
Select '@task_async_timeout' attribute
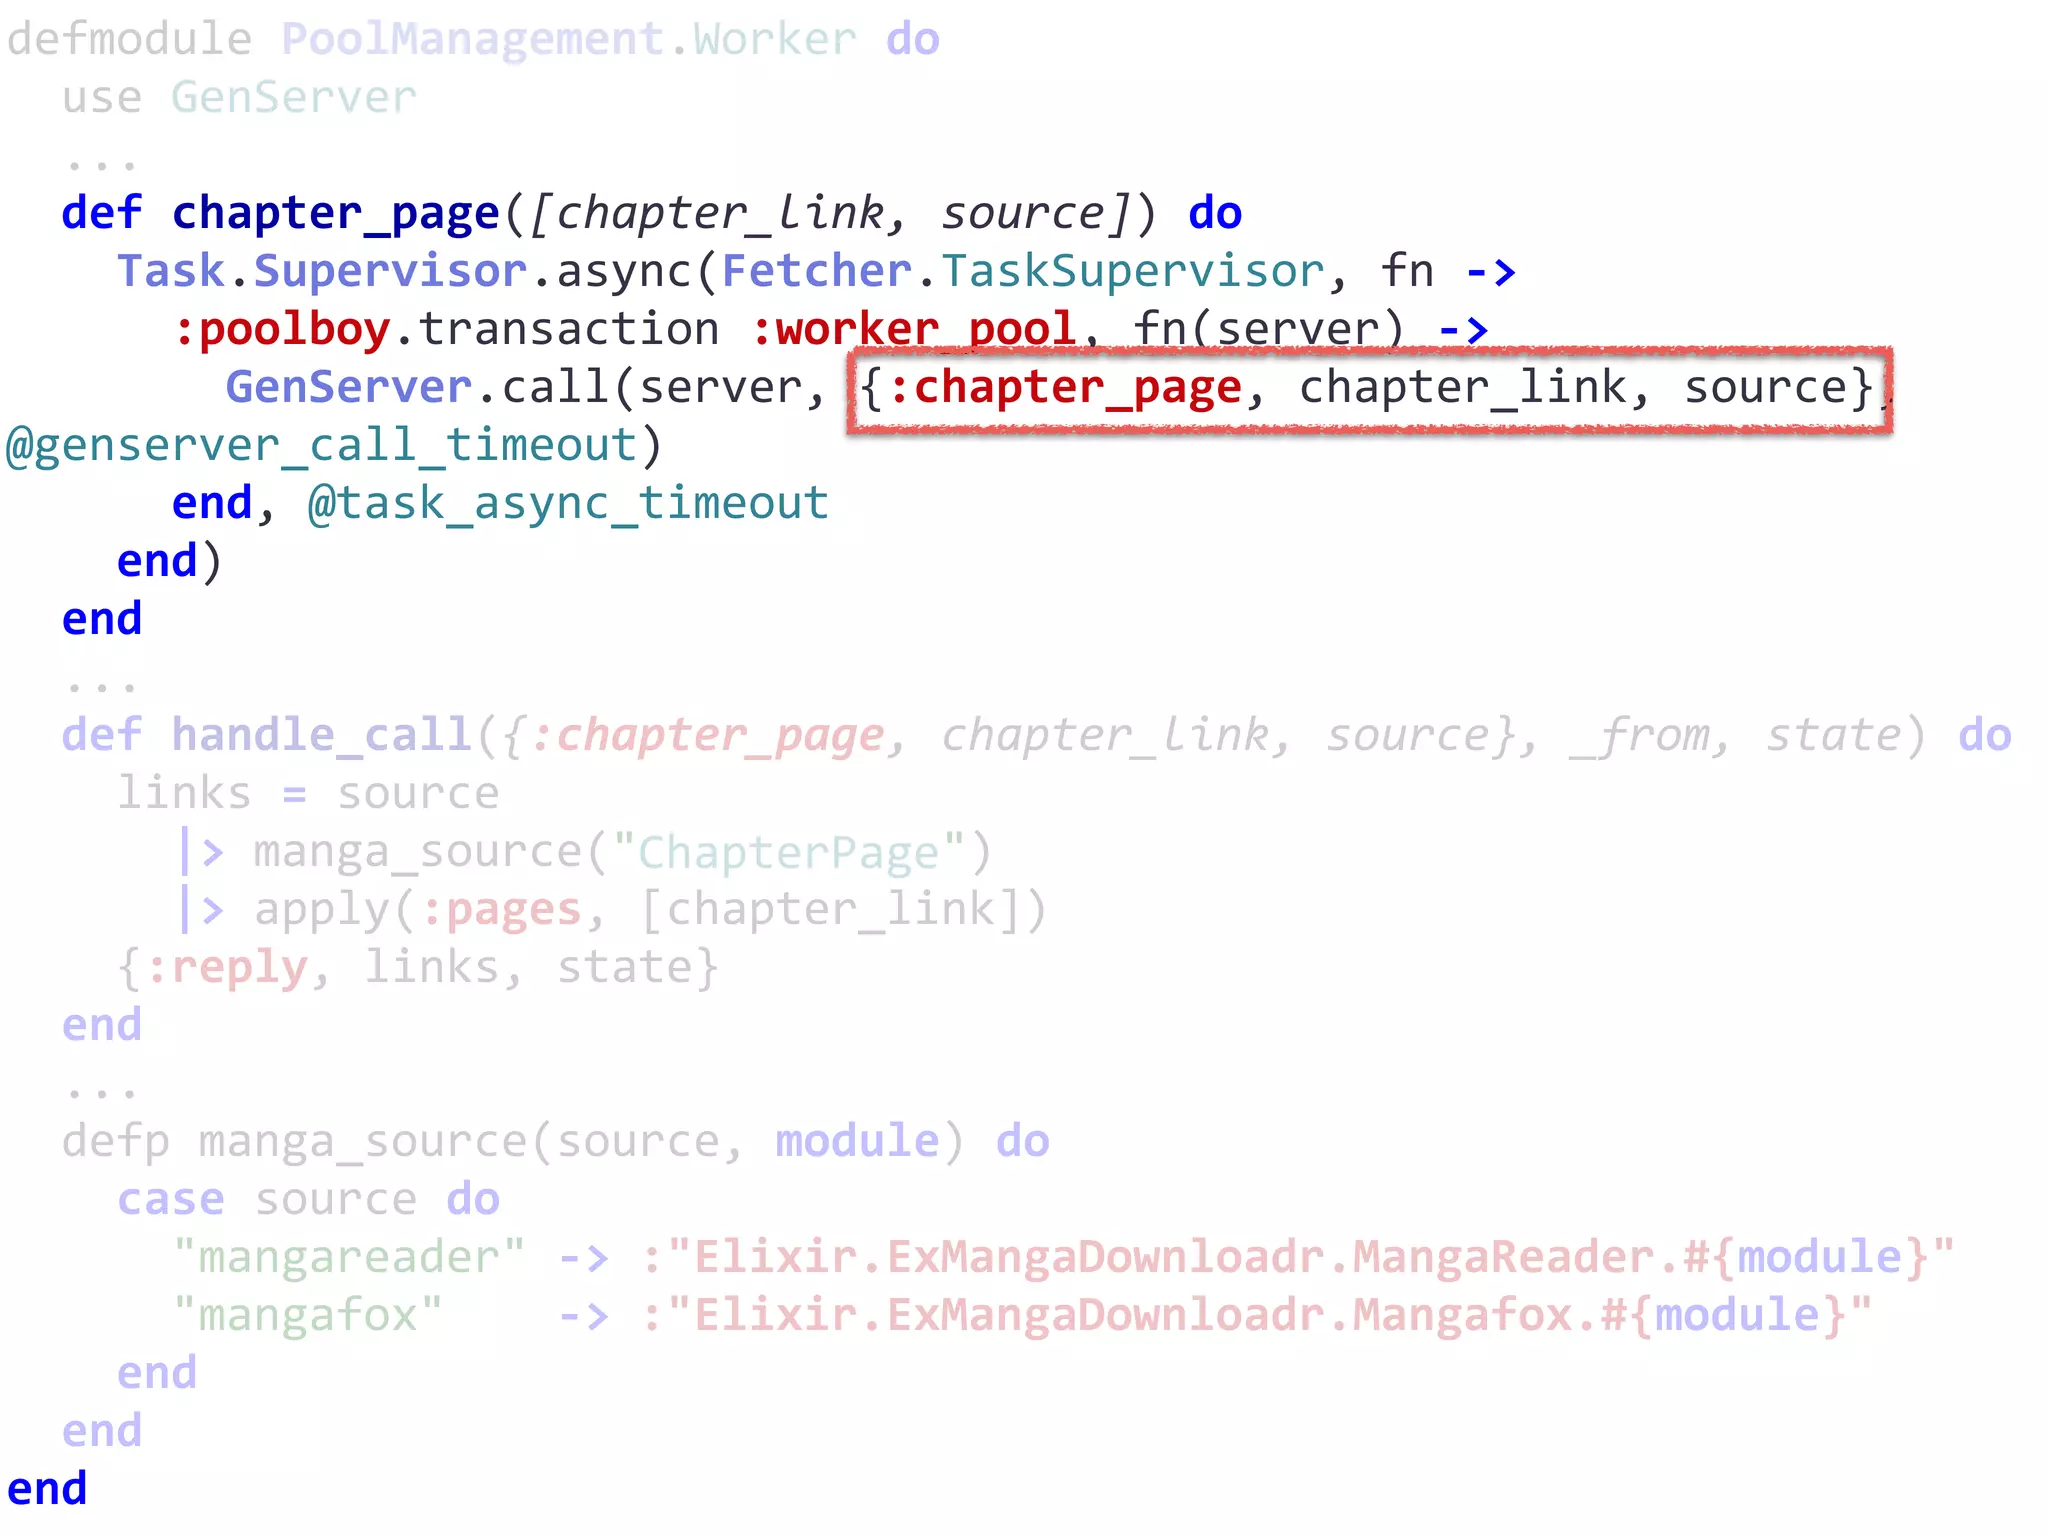pyautogui.click(x=568, y=505)
